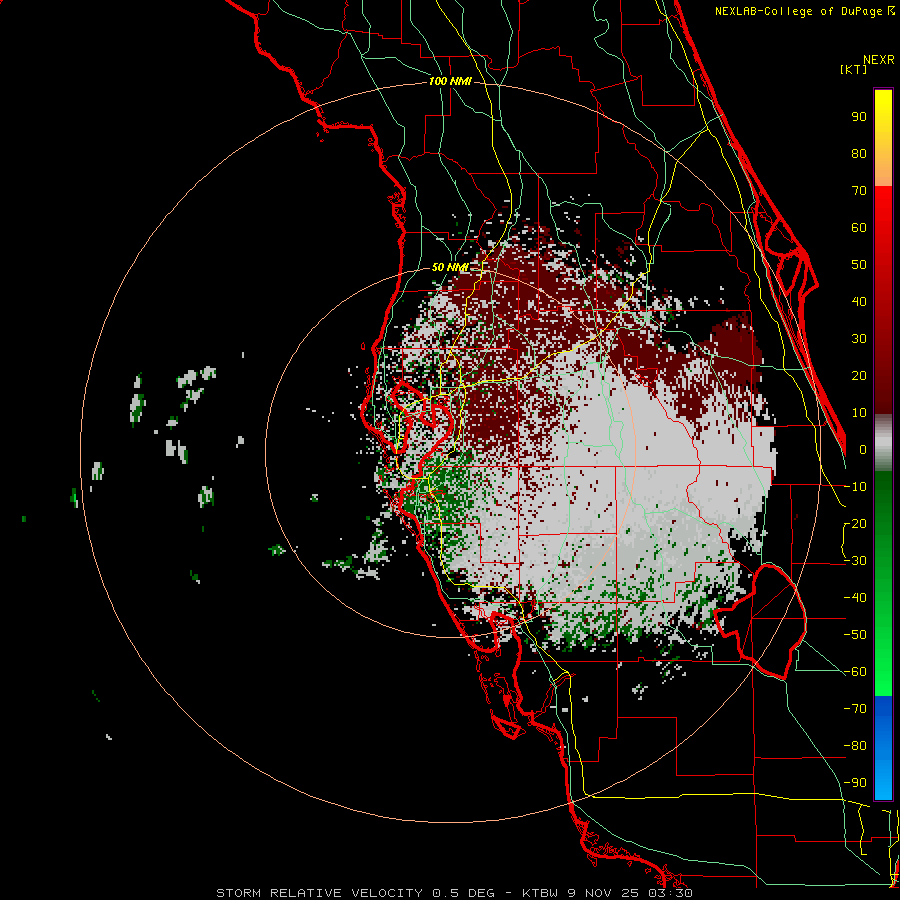The image size is (900, 900).
Task: Select the -50 scale value
Action: (x=855, y=635)
